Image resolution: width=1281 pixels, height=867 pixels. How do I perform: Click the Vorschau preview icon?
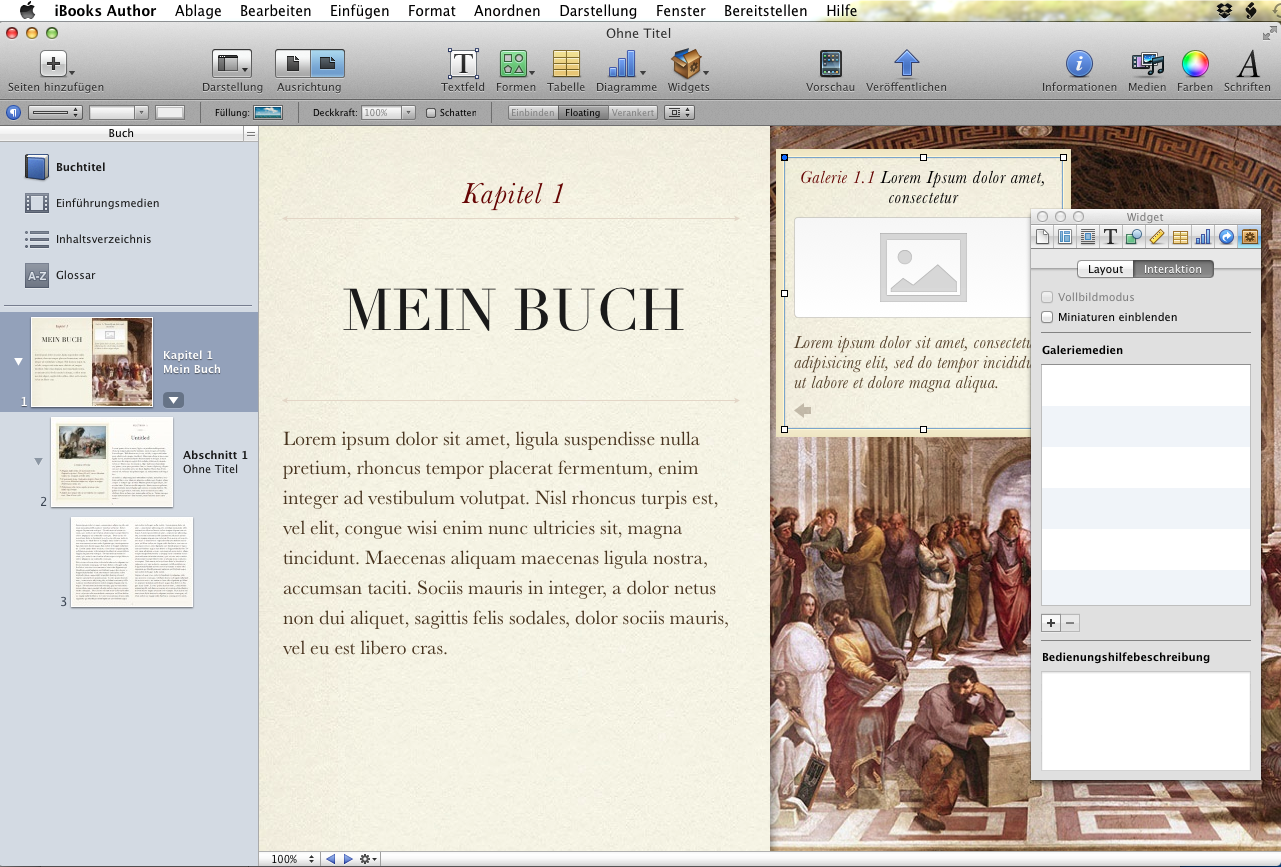(830, 65)
